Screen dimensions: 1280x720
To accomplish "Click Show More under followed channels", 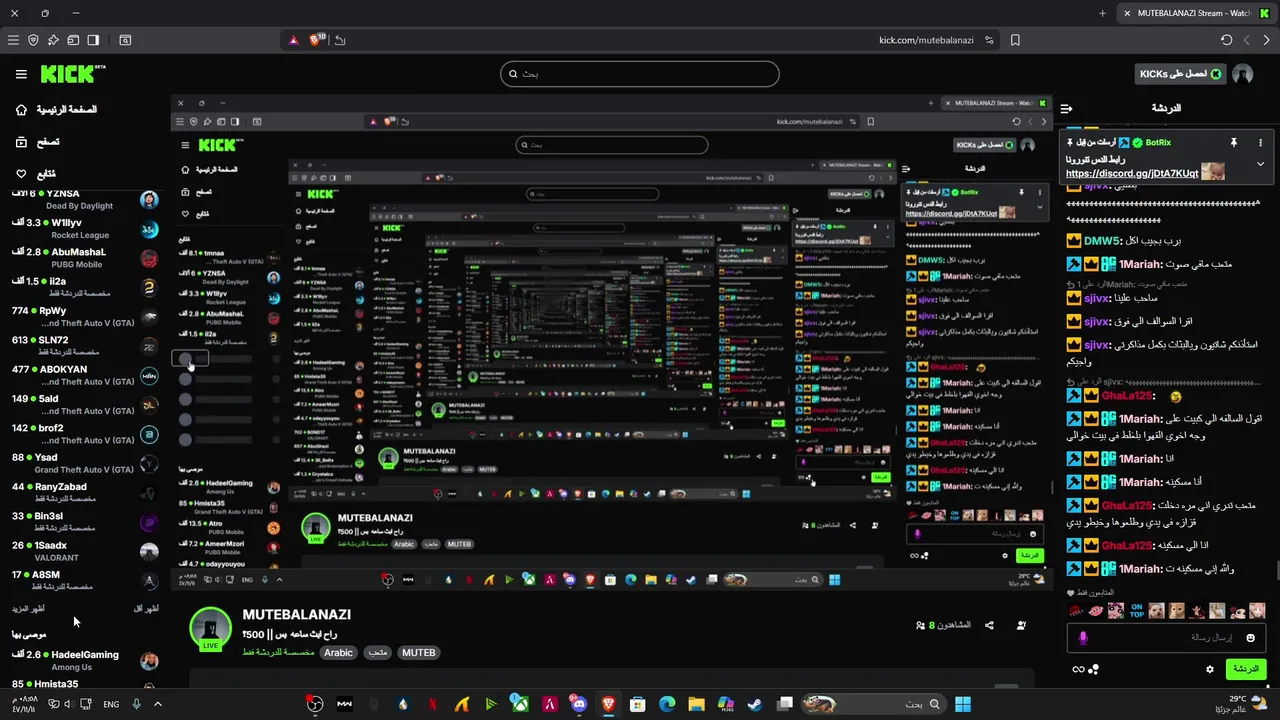I will pyautogui.click(x=28, y=608).
